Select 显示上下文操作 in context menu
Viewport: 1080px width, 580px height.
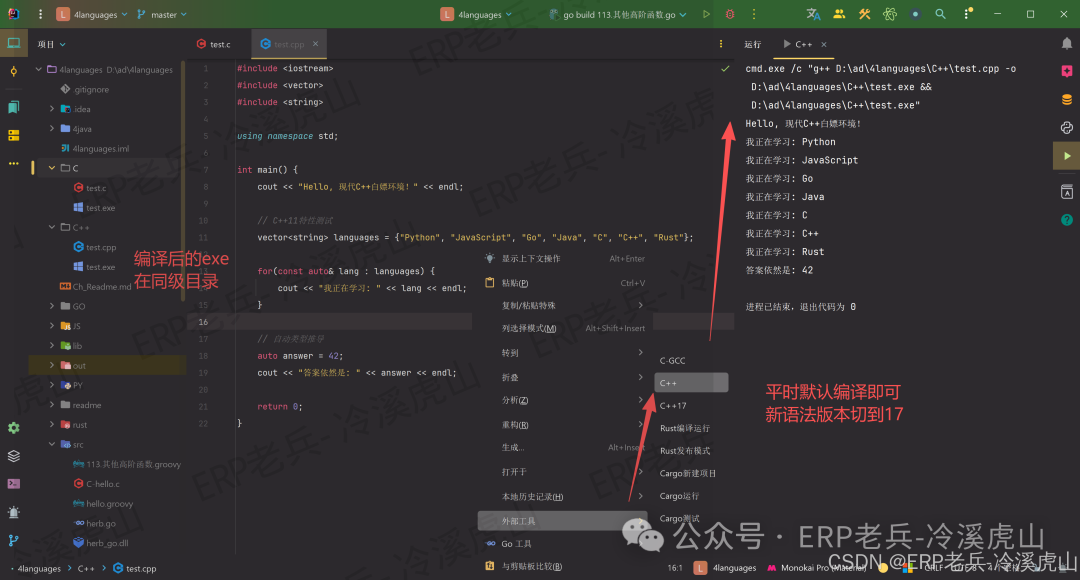coord(565,258)
